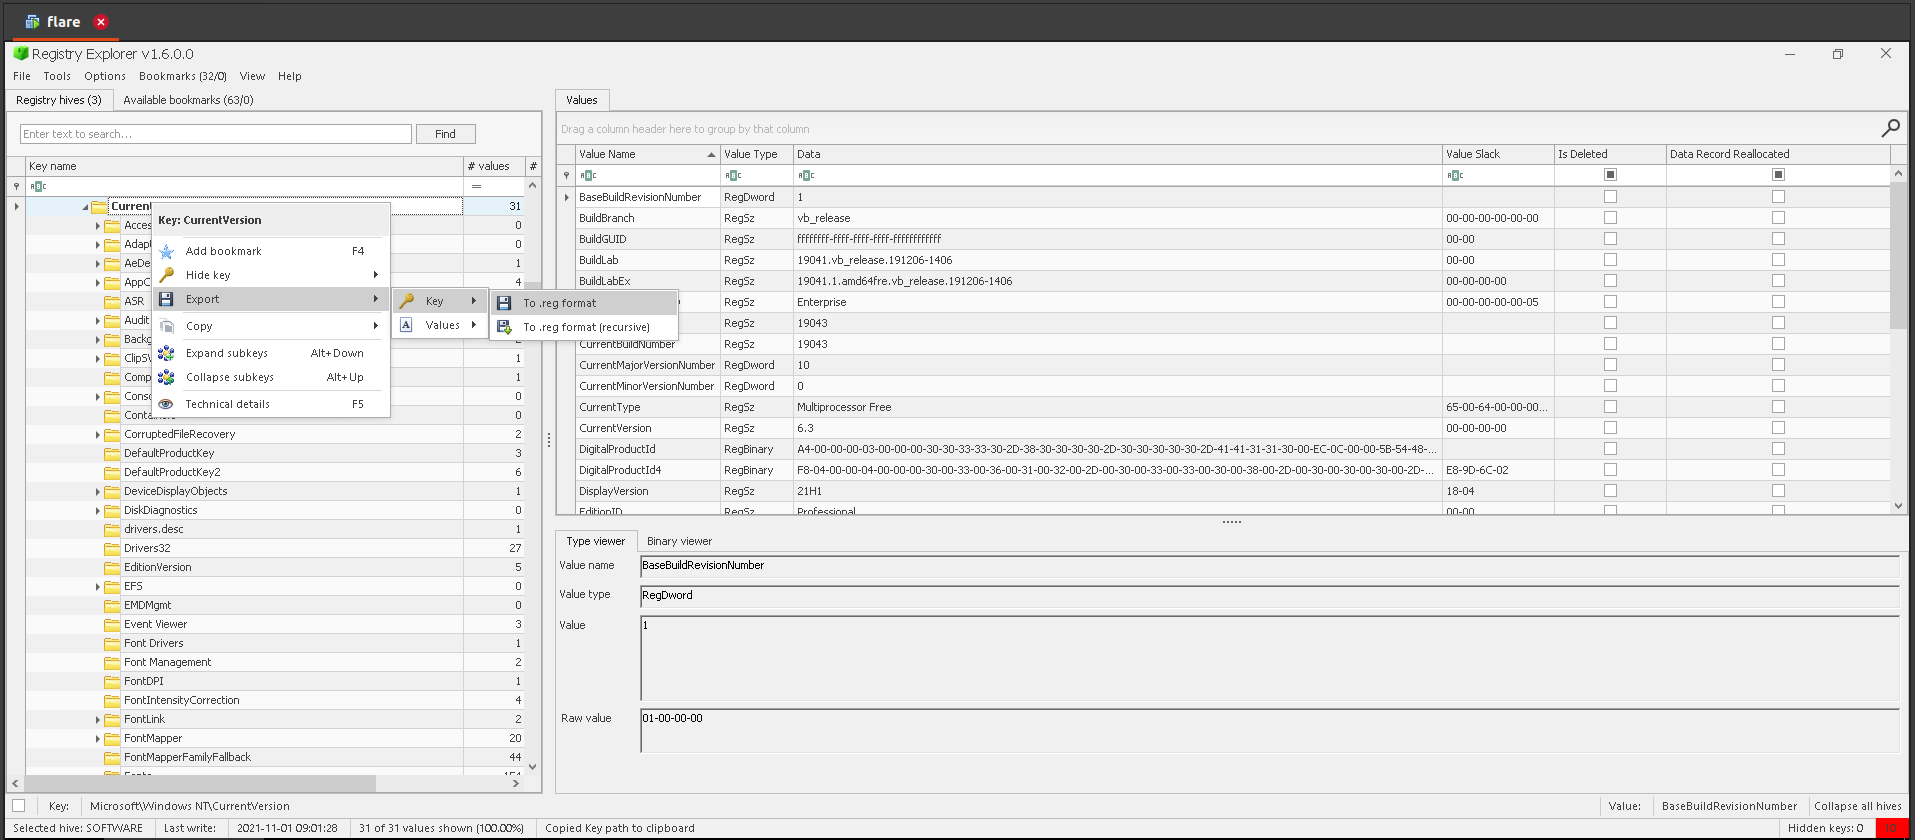
Task: Click the EditionVersion folder icon
Action: coord(112,567)
